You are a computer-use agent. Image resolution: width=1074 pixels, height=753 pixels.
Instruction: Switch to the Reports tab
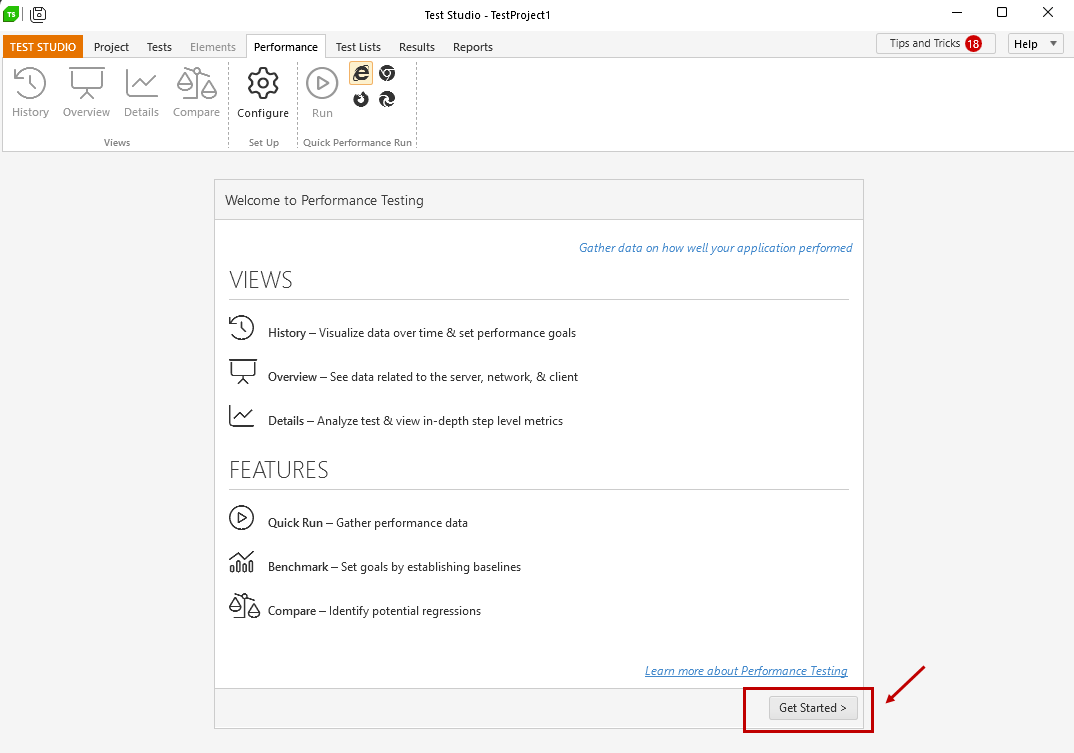click(473, 47)
